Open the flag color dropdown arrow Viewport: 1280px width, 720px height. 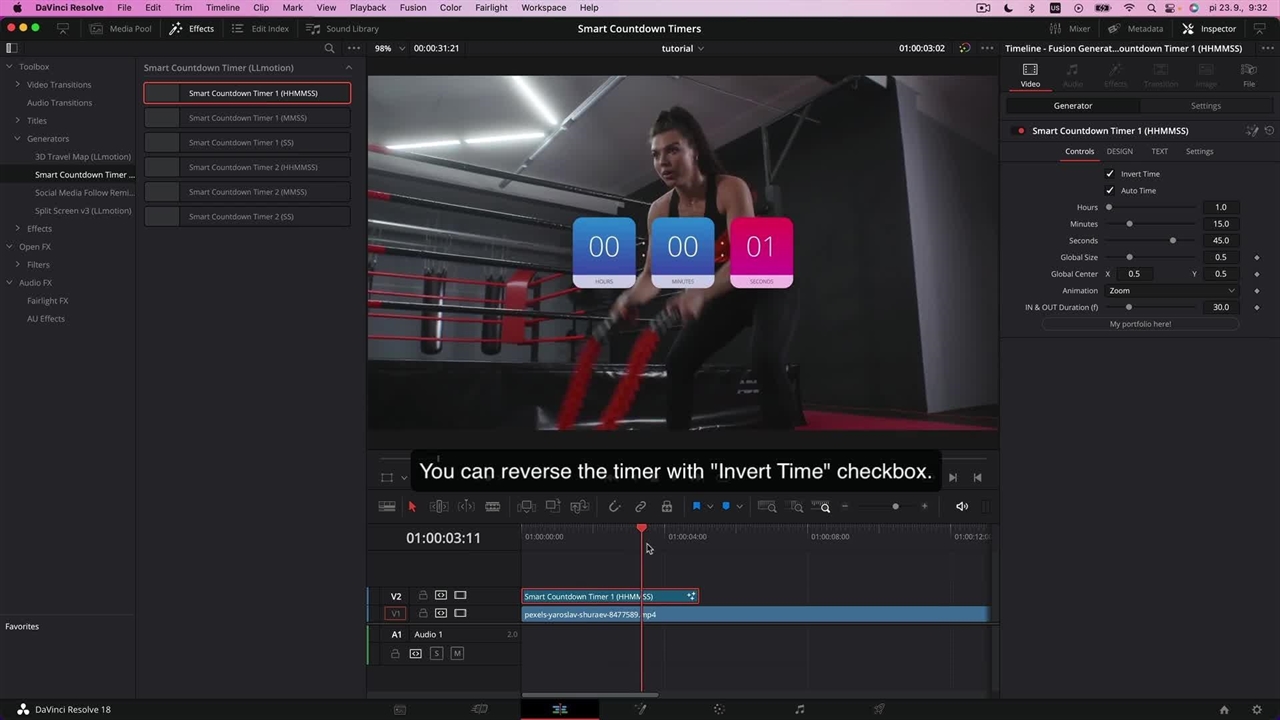click(x=710, y=507)
